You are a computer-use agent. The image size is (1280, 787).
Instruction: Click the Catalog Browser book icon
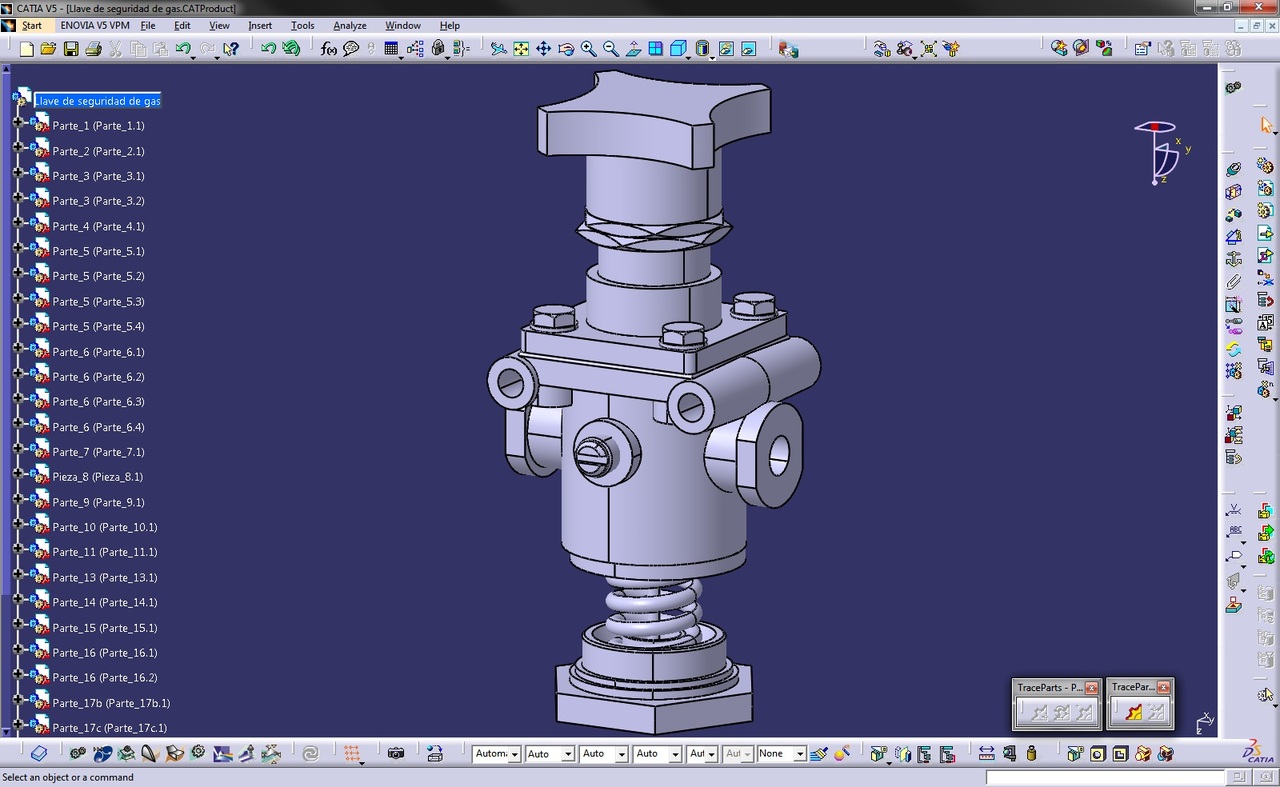click(x=38, y=753)
